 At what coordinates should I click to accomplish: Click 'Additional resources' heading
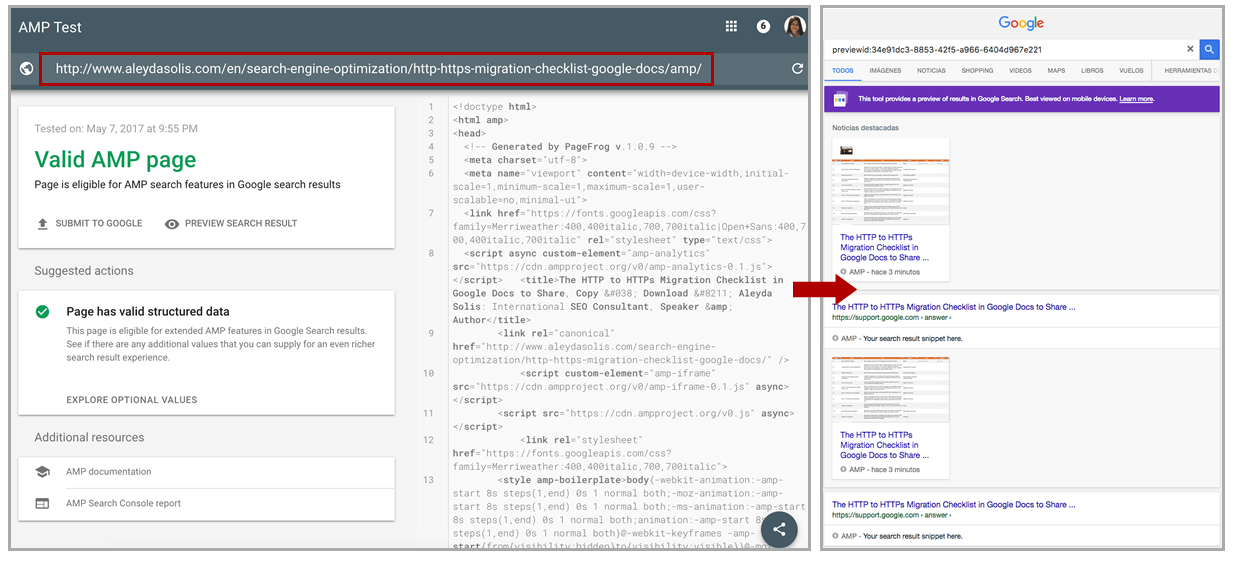click(x=89, y=438)
